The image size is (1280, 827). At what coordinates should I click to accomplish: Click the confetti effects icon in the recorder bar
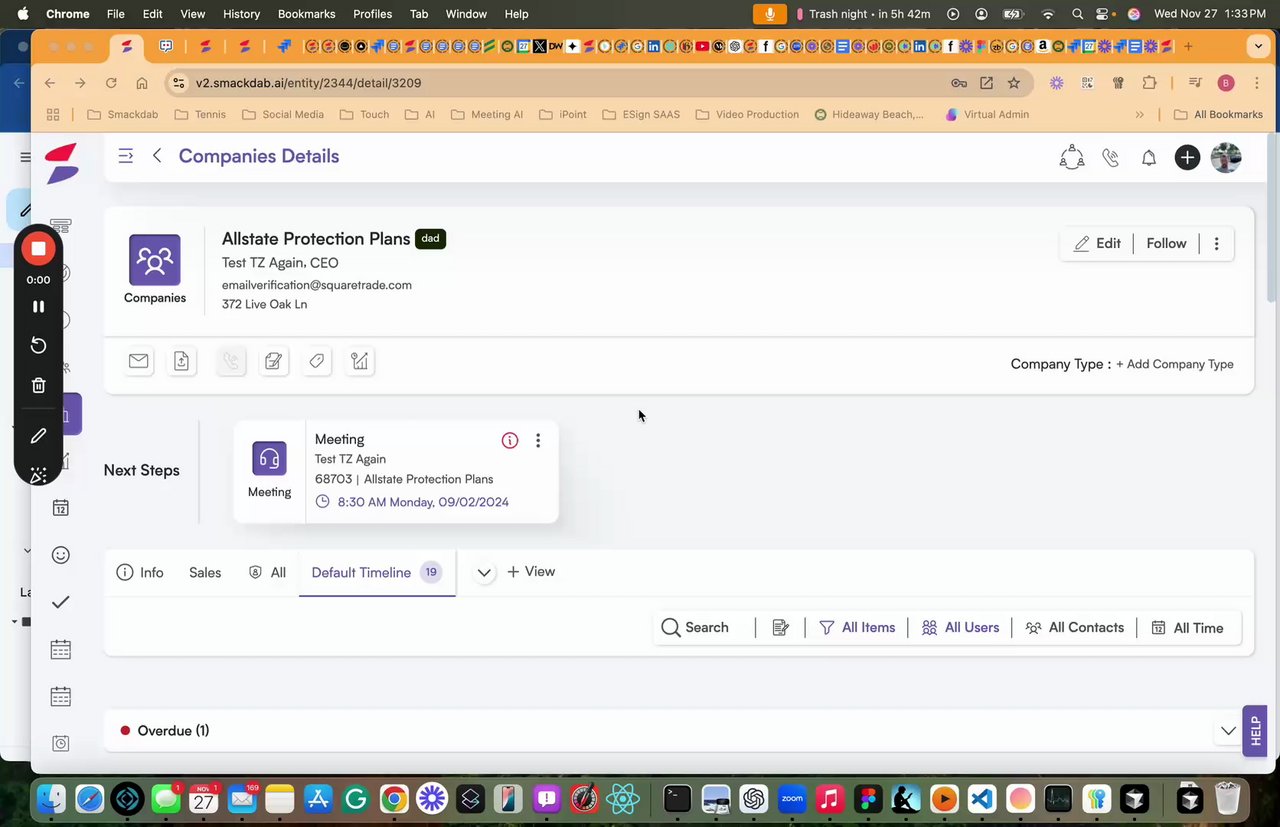(x=39, y=475)
